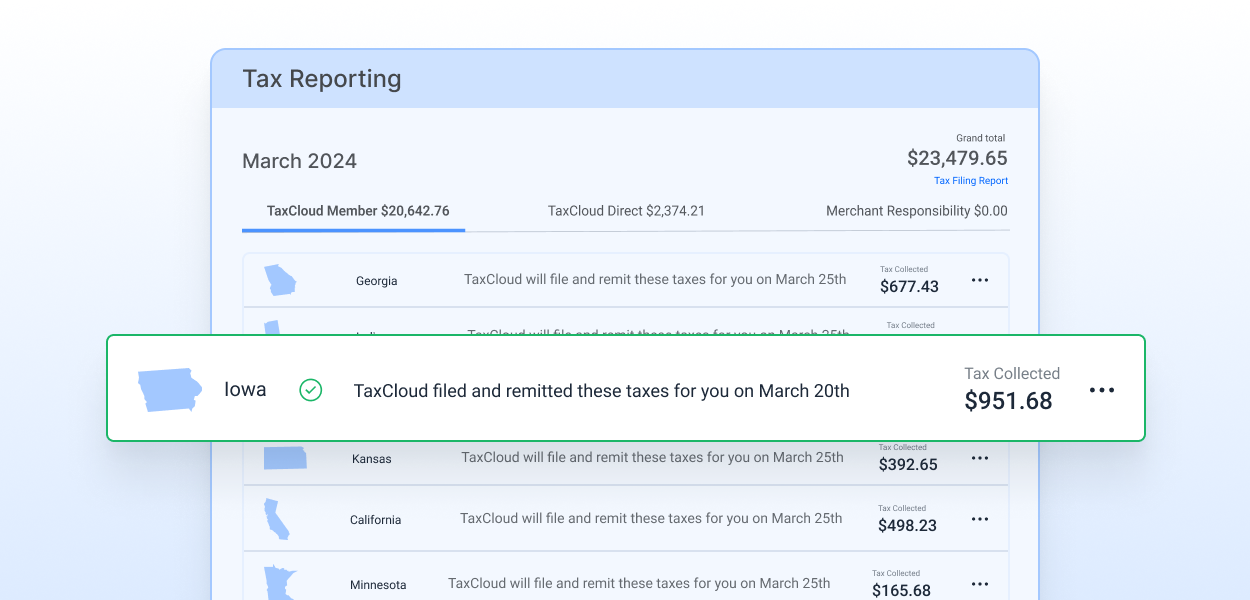Switch to the TaxCloud Member tab

(x=358, y=211)
